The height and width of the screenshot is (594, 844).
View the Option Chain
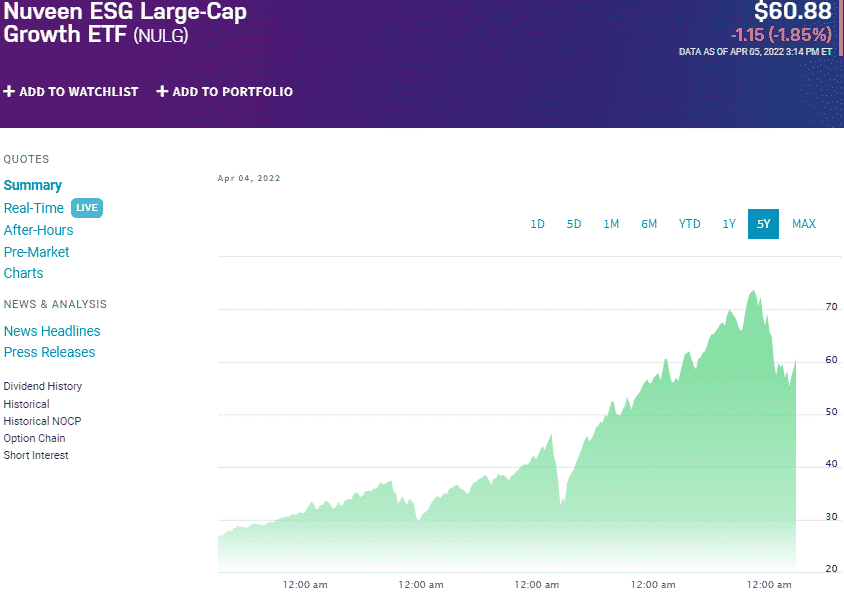point(34,438)
